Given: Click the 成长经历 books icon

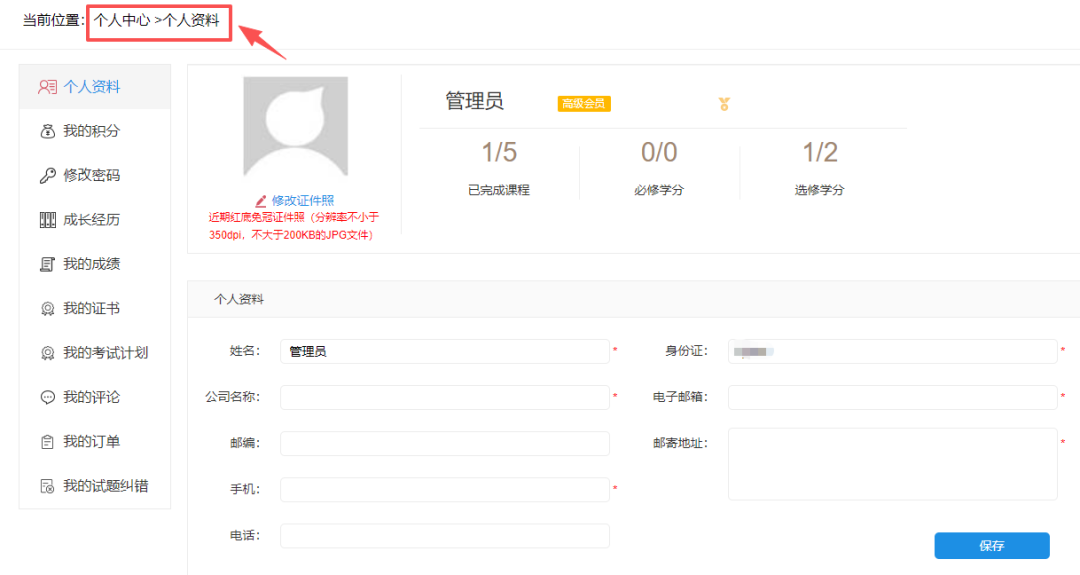Looking at the screenshot, I should pos(47,220).
